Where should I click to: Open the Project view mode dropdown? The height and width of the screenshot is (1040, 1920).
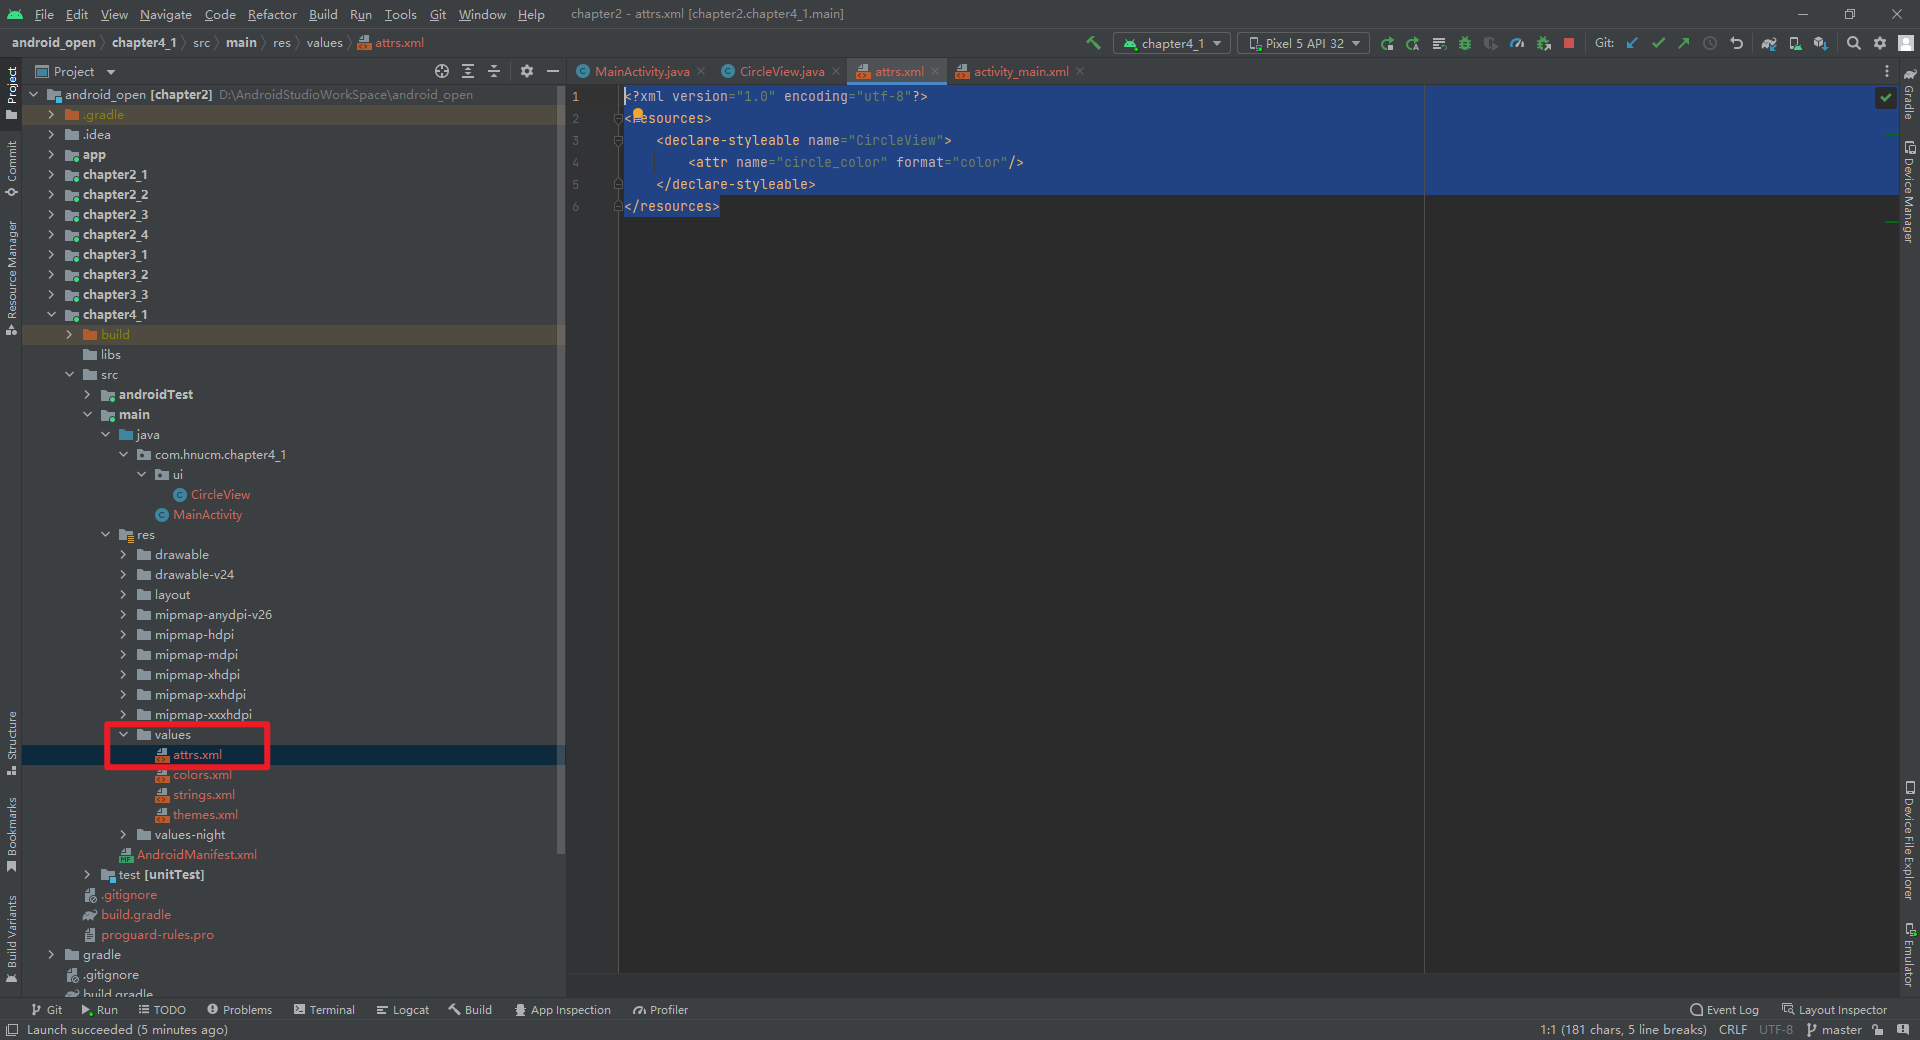click(76, 71)
